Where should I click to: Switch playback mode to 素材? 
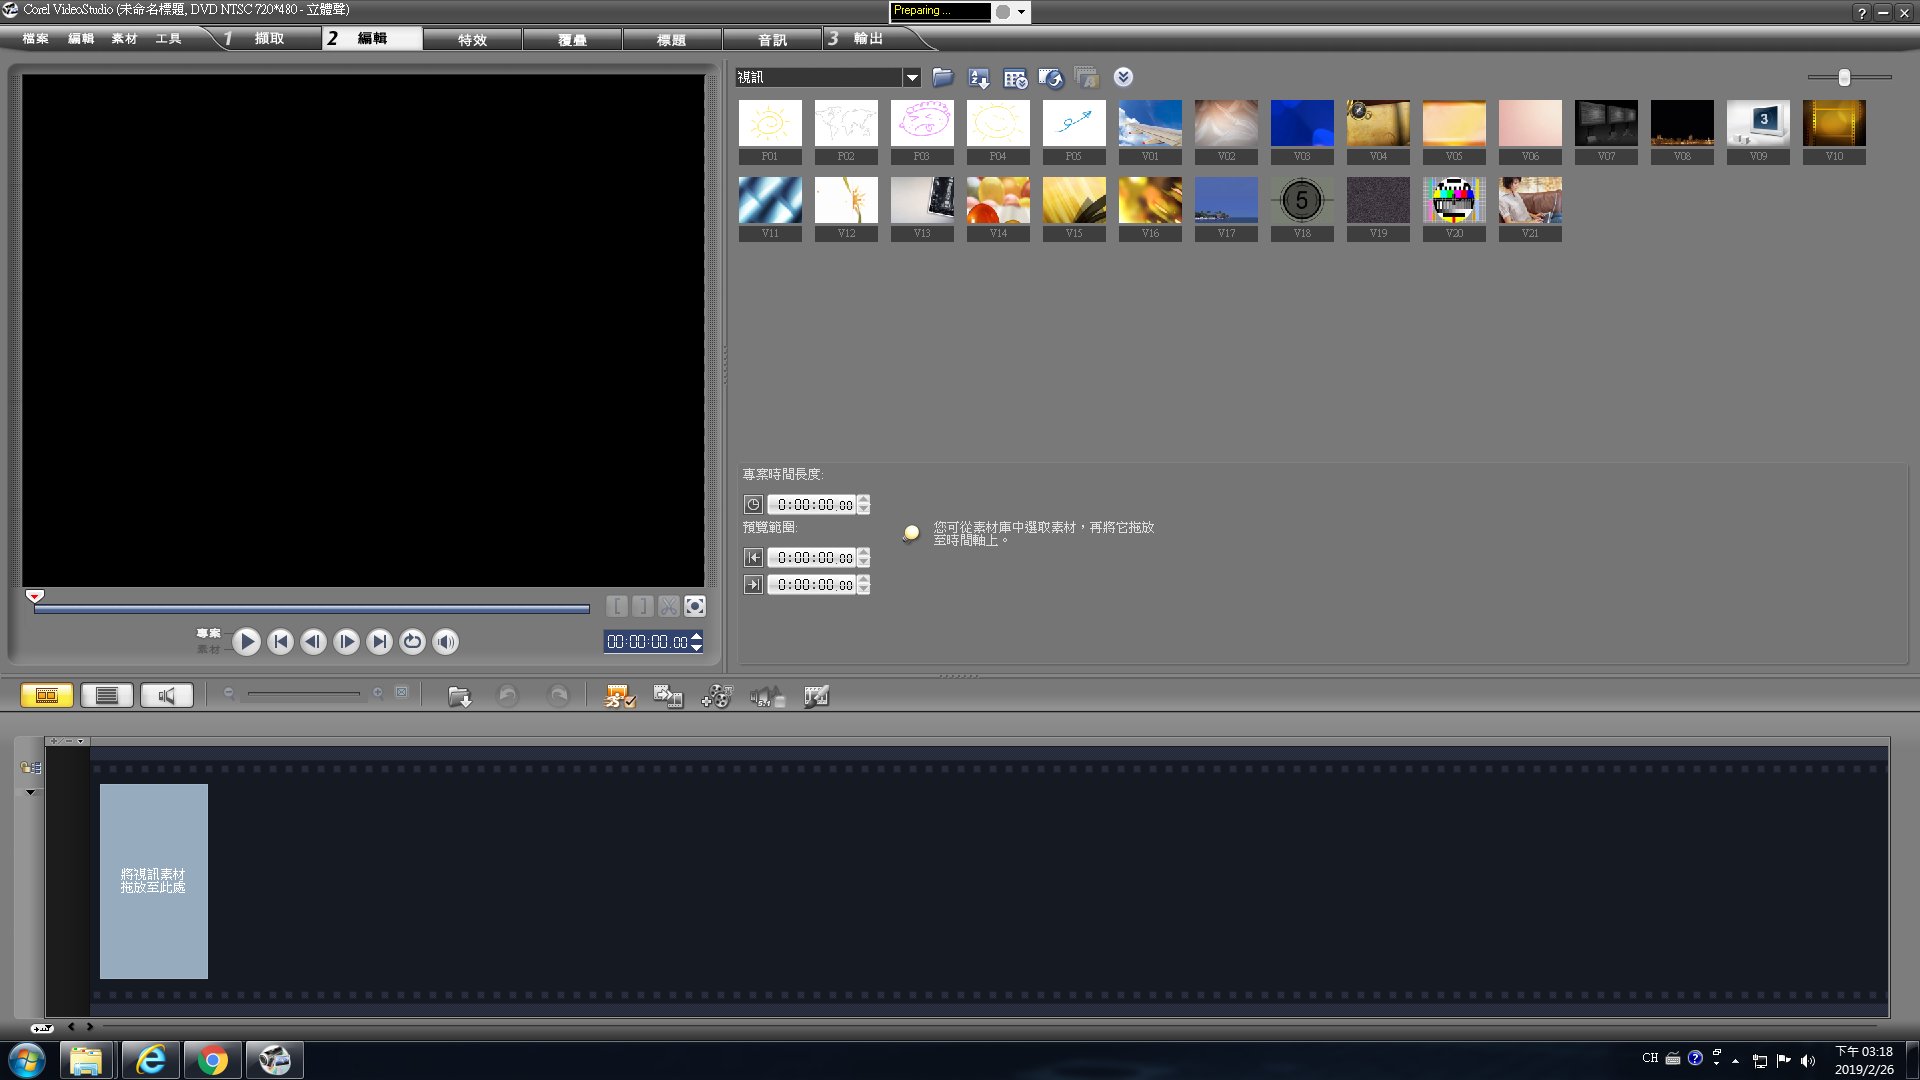pyautogui.click(x=208, y=649)
